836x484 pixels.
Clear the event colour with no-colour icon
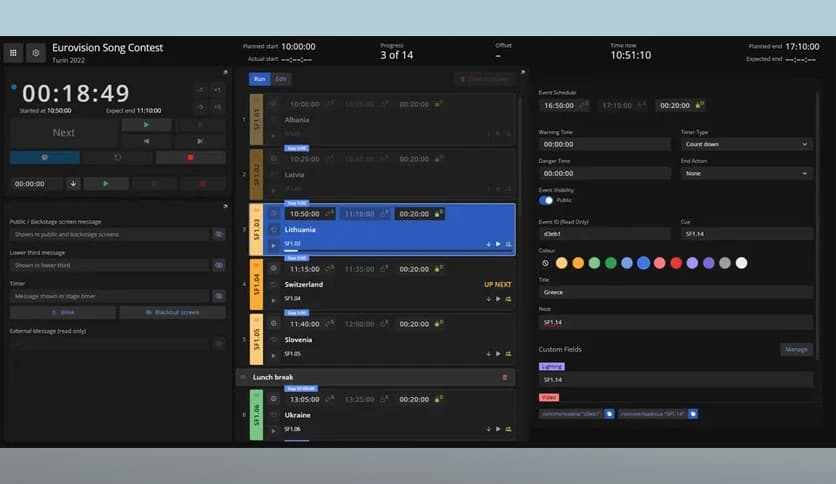click(x=545, y=263)
